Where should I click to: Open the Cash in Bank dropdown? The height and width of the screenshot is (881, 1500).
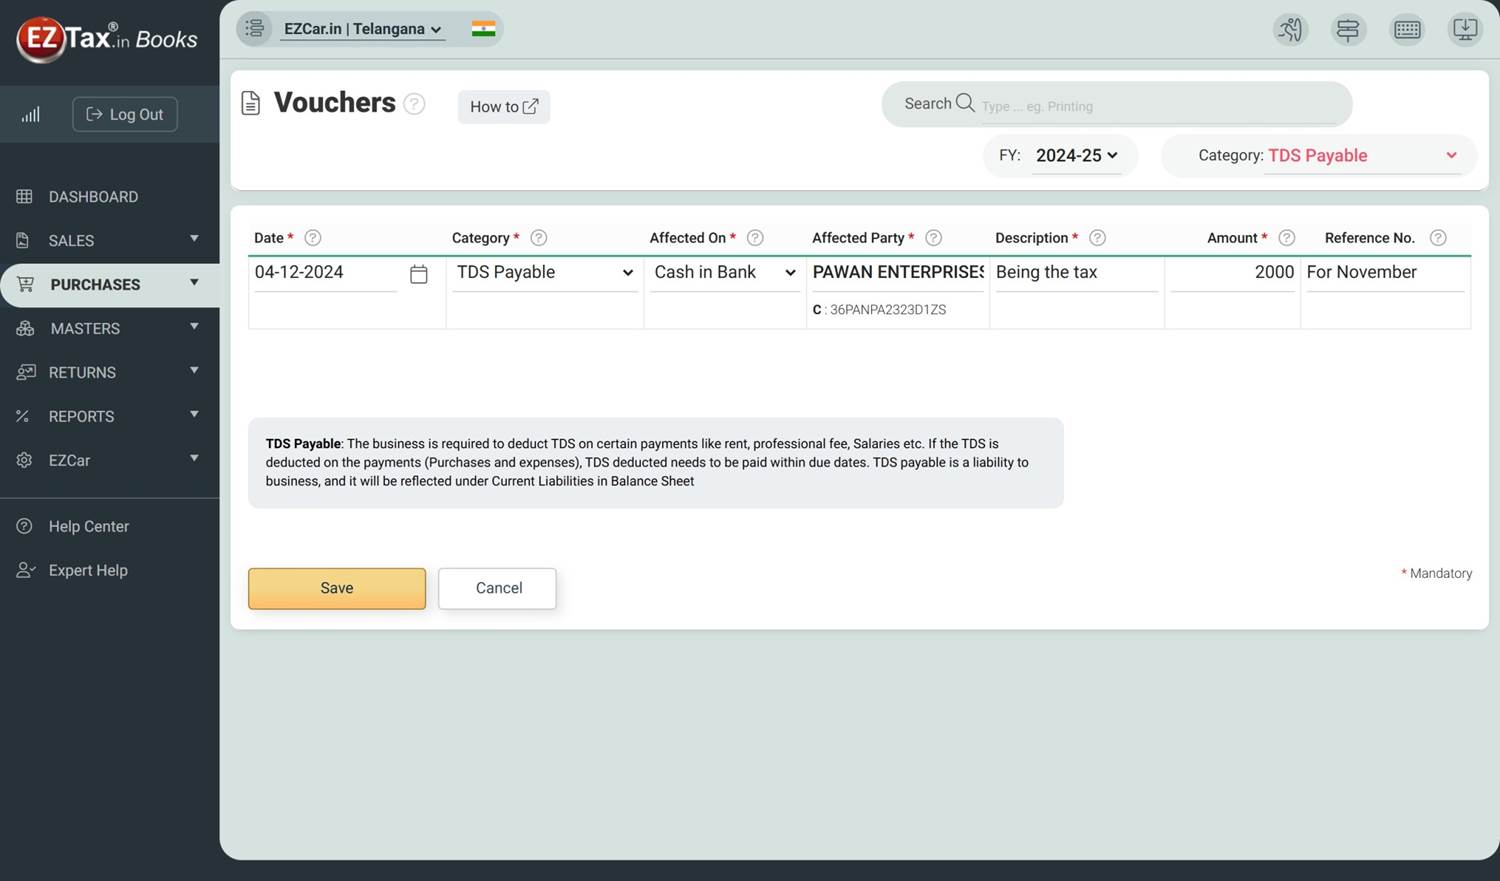724,273
